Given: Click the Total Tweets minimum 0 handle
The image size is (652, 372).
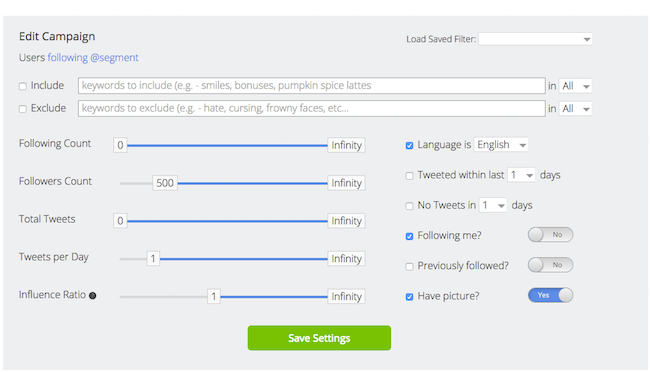Looking at the screenshot, I should click(x=120, y=221).
